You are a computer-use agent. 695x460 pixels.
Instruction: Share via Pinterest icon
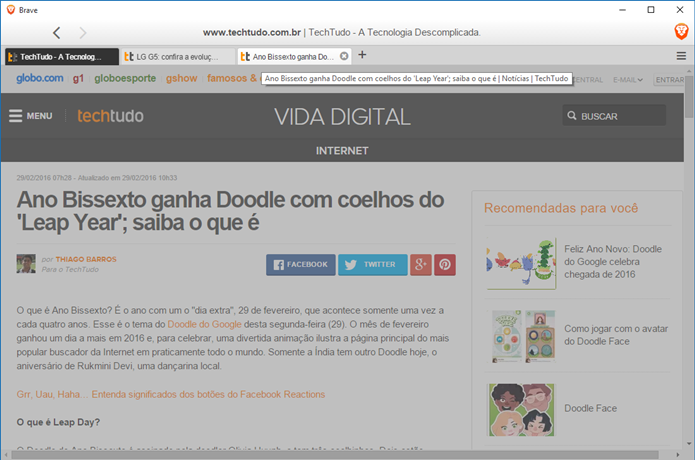pos(445,265)
